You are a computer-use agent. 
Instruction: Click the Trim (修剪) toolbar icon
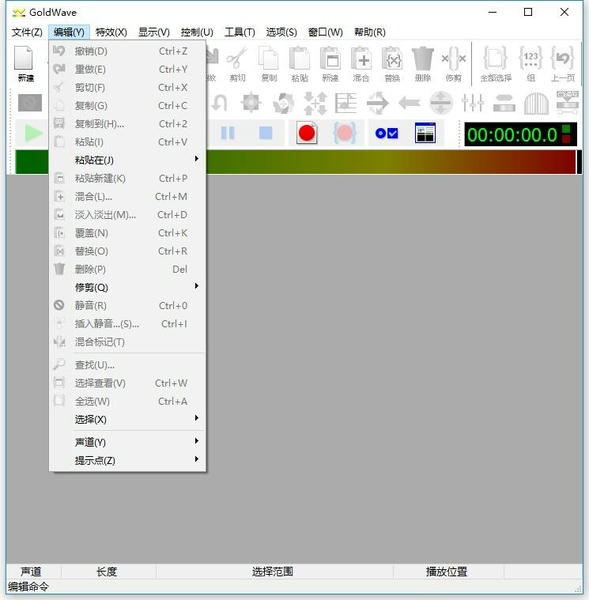coord(454,64)
